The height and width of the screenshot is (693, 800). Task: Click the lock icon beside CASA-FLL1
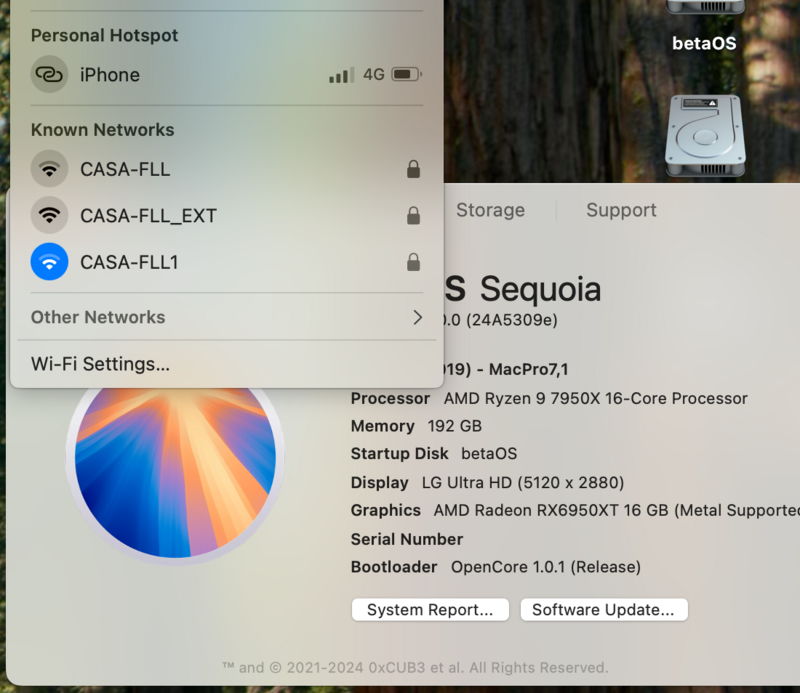(413, 262)
